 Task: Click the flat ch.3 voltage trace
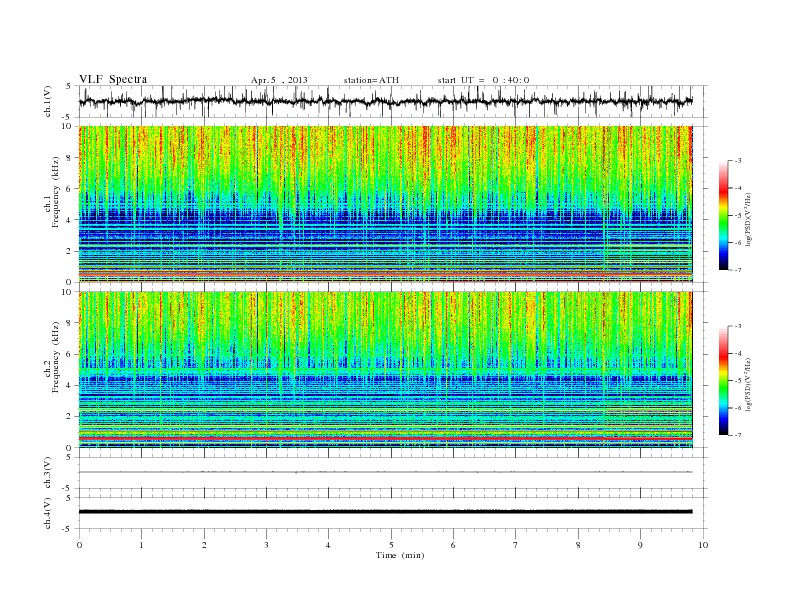[x=385, y=472]
